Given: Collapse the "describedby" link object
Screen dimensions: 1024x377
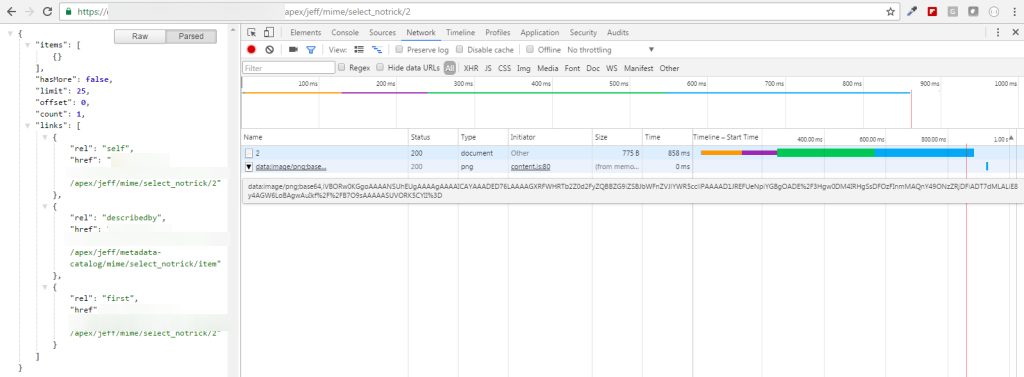Looking at the screenshot, I should coord(44,206).
